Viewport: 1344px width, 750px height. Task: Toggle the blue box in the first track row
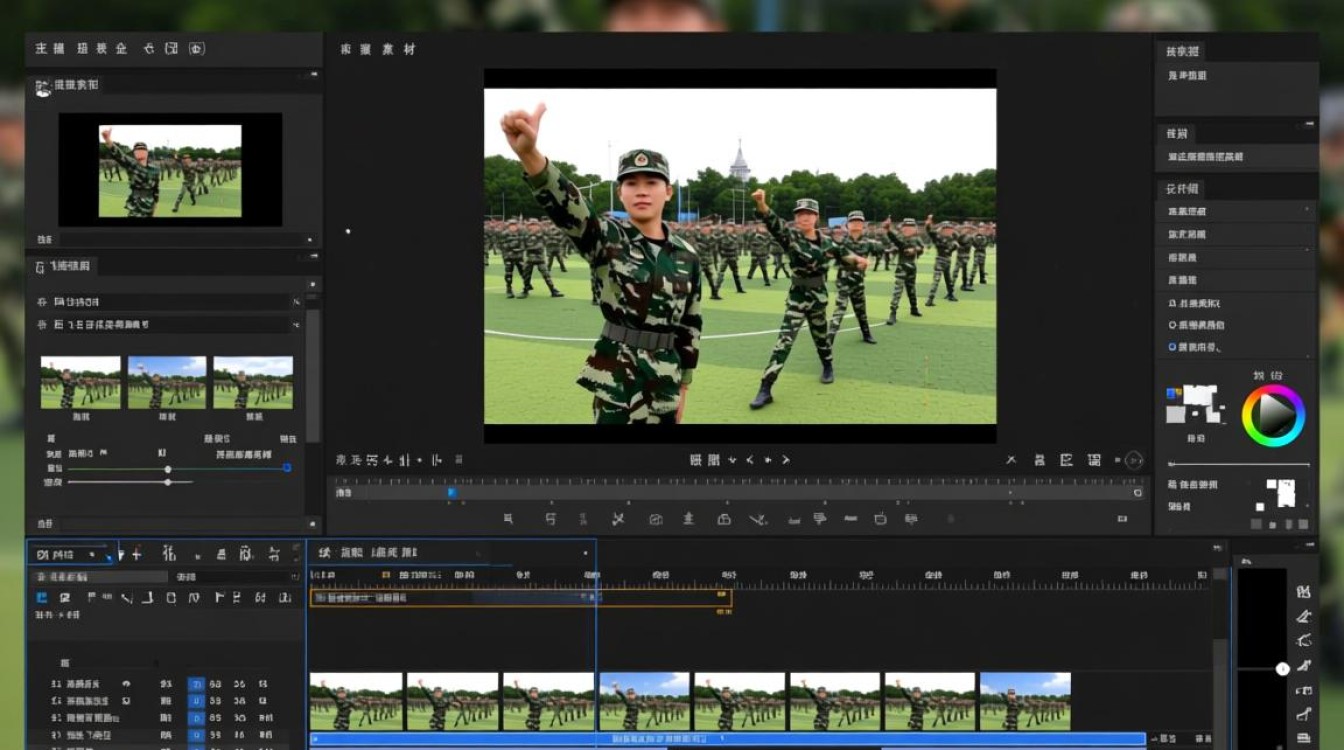(196, 684)
